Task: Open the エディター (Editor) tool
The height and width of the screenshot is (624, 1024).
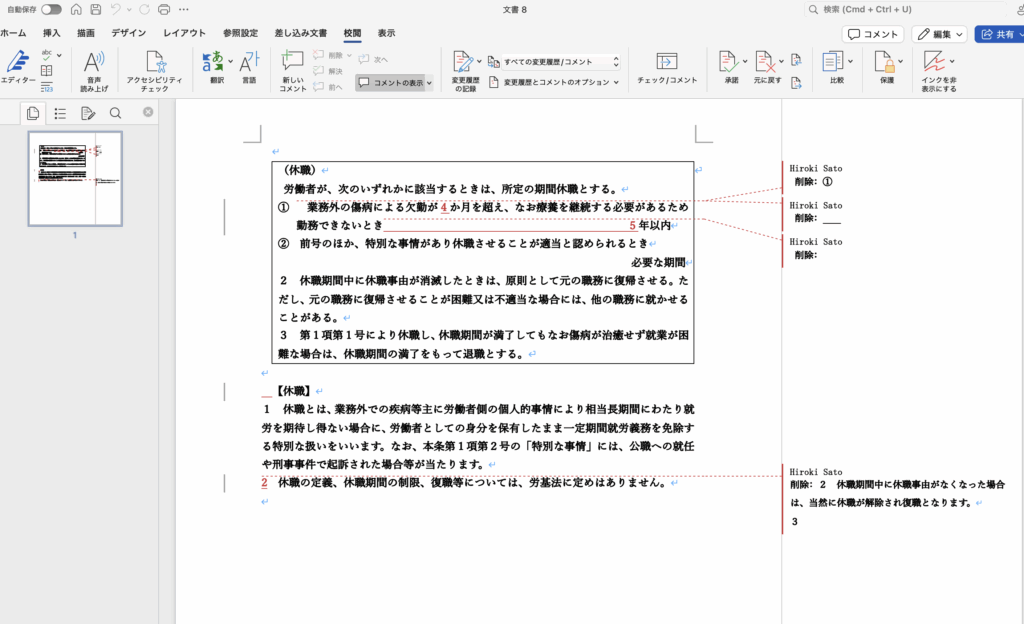Action: point(17,66)
